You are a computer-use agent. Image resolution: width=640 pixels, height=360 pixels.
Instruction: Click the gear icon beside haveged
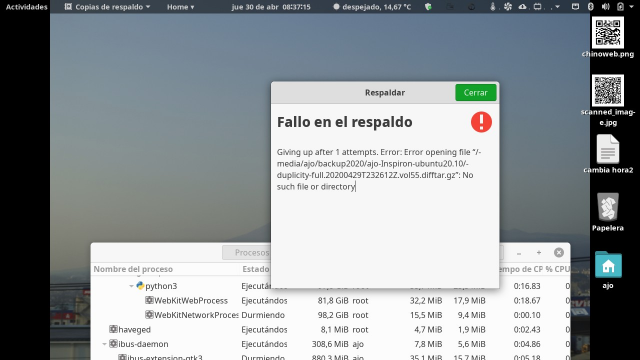113,329
